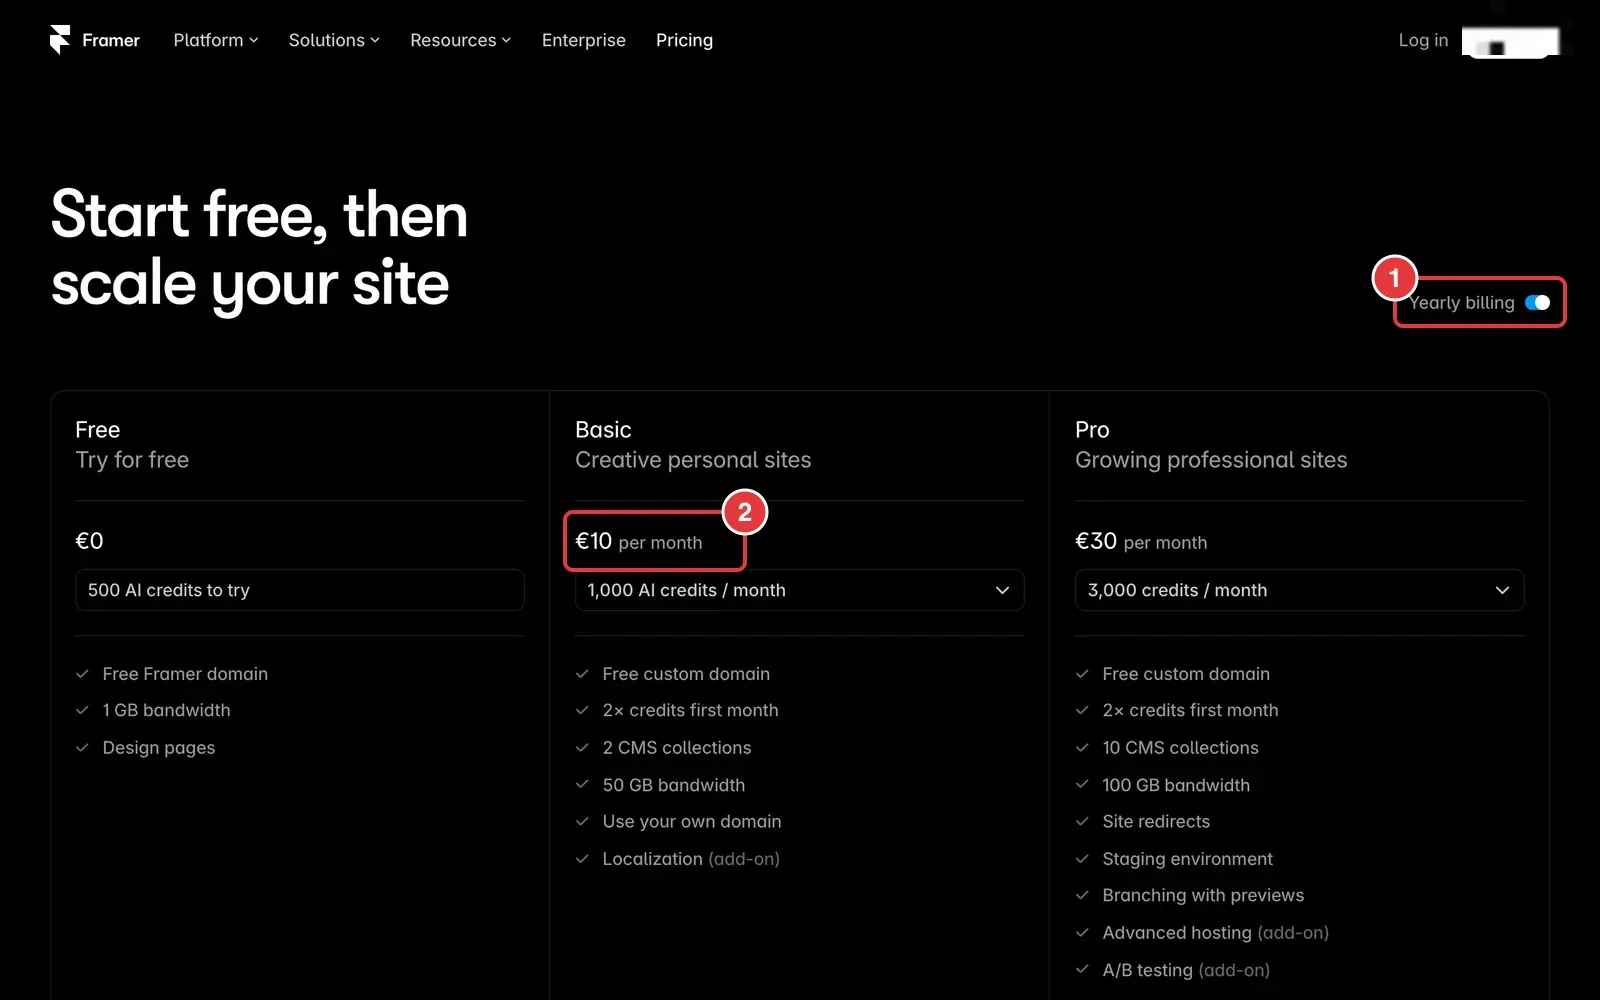1600x1000 pixels.
Task: Click the Log in link
Action: pos(1423,40)
